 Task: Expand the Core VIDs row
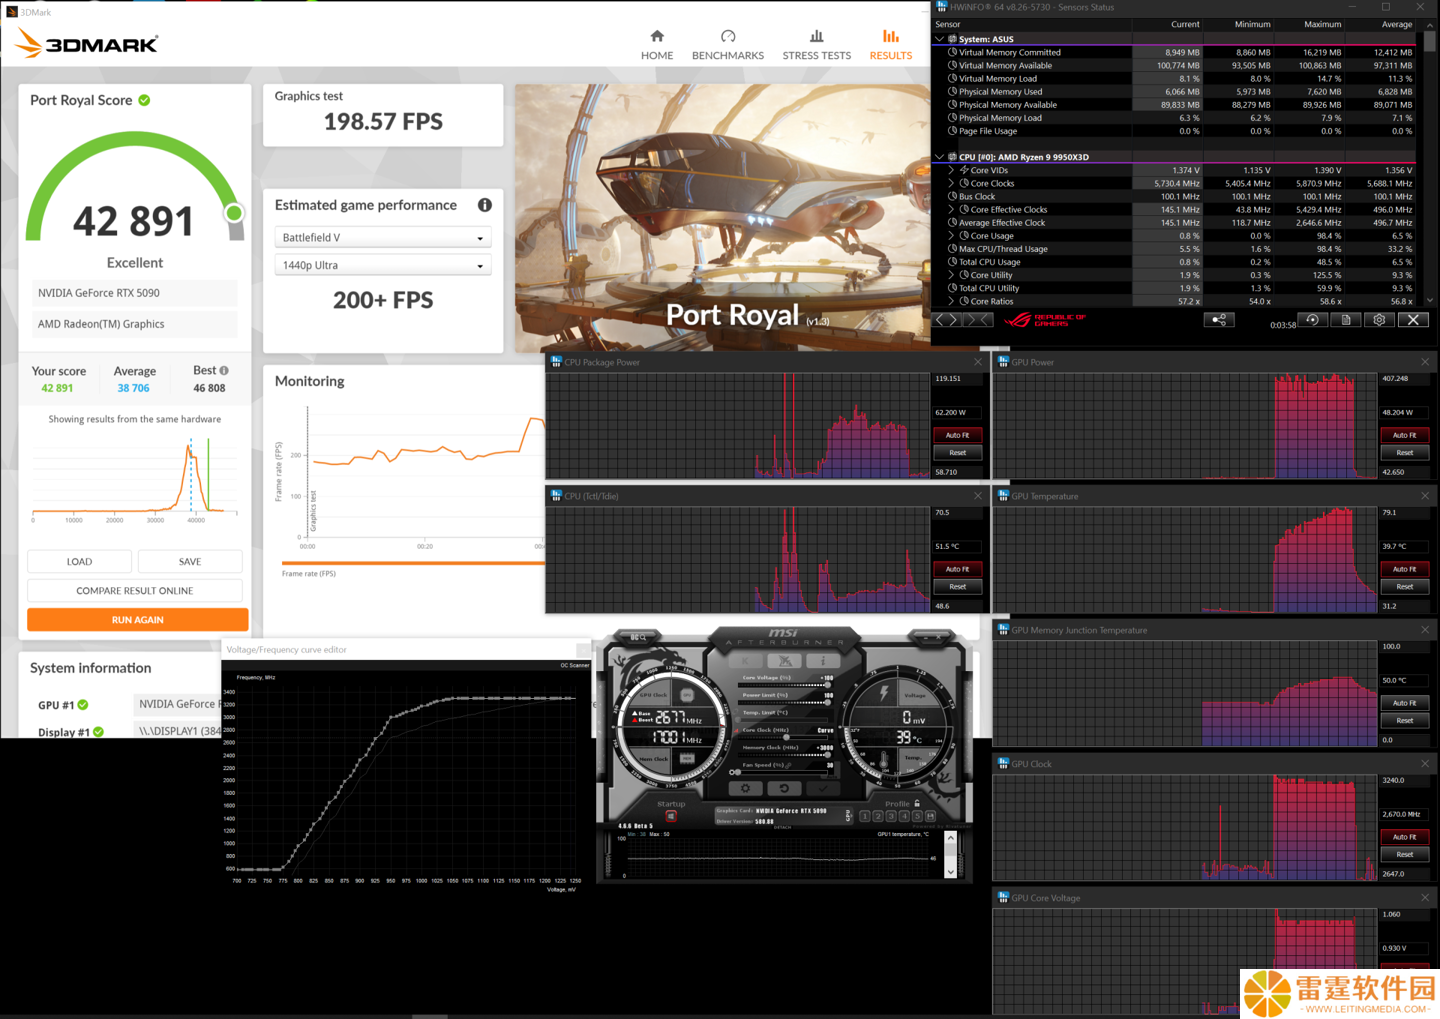pos(951,170)
